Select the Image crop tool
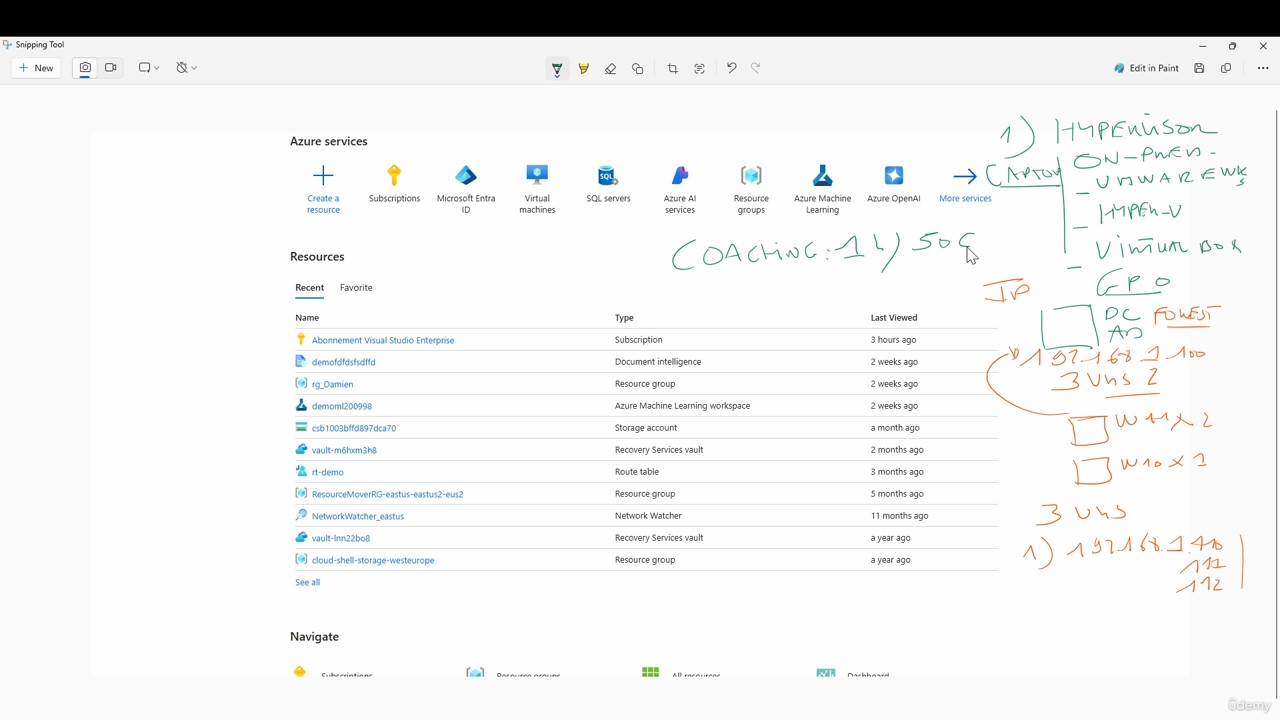The image size is (1280, 720). (672, 69)
